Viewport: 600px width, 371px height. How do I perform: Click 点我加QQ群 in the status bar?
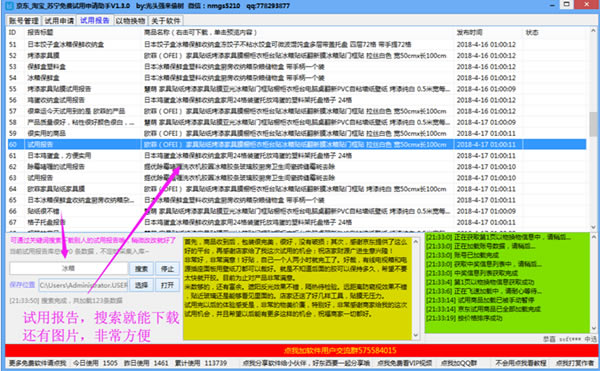(459, 363)
